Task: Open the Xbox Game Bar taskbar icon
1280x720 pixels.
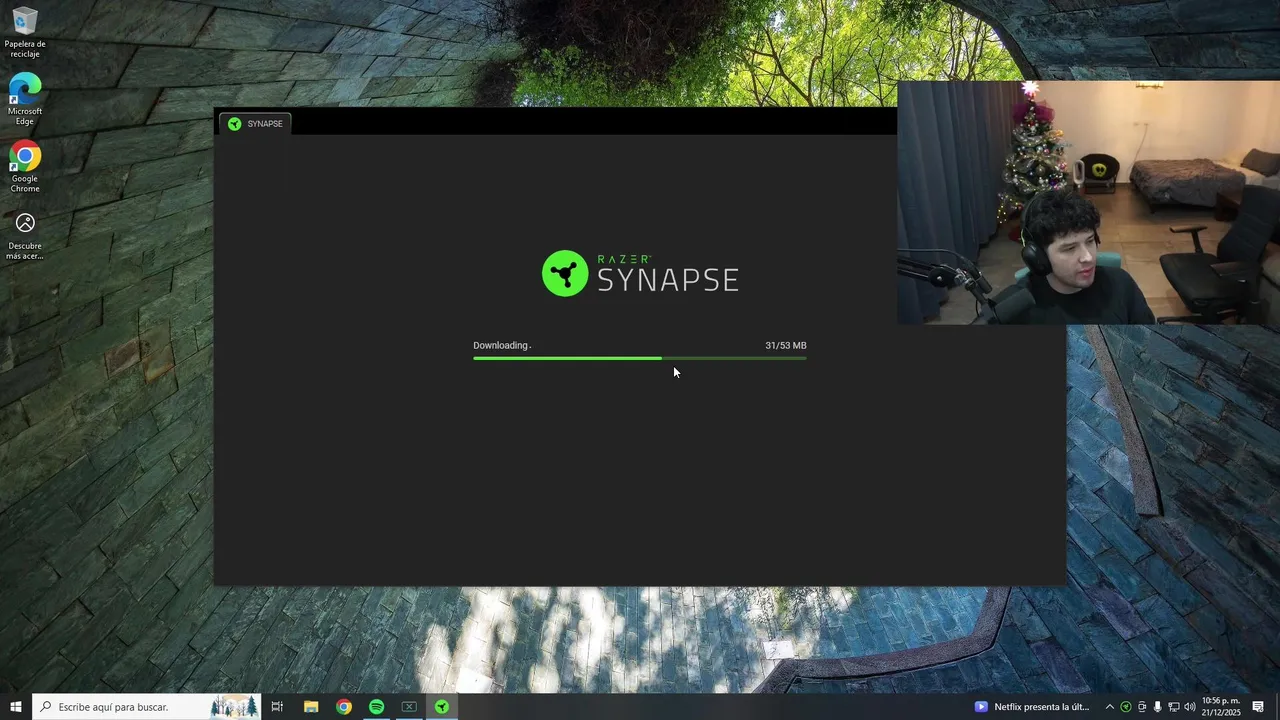Action: pos(409,707)
